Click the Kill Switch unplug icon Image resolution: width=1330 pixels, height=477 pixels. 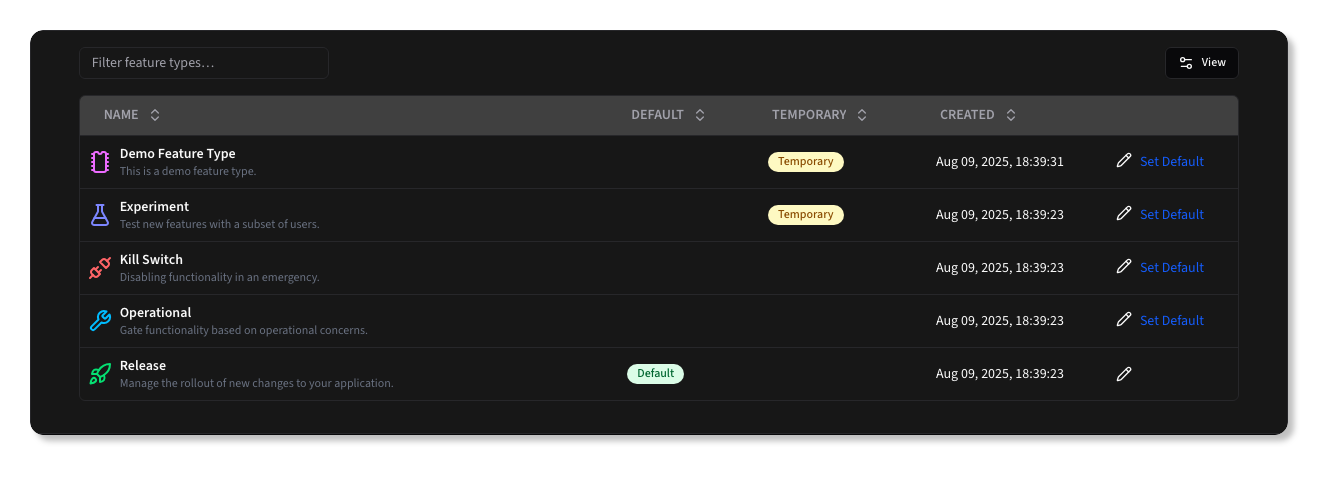99,268
